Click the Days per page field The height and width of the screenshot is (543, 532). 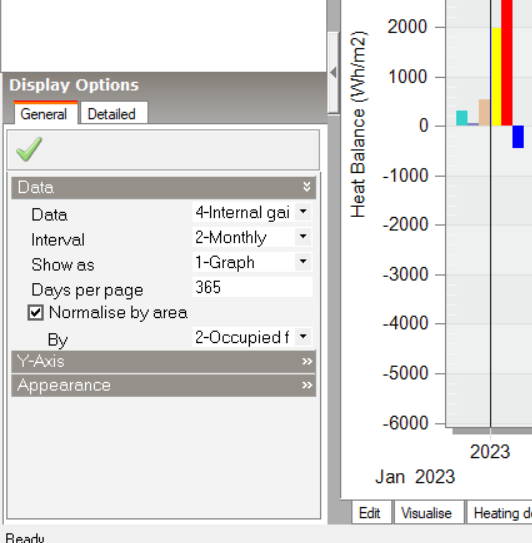click(x=252, y=287)
